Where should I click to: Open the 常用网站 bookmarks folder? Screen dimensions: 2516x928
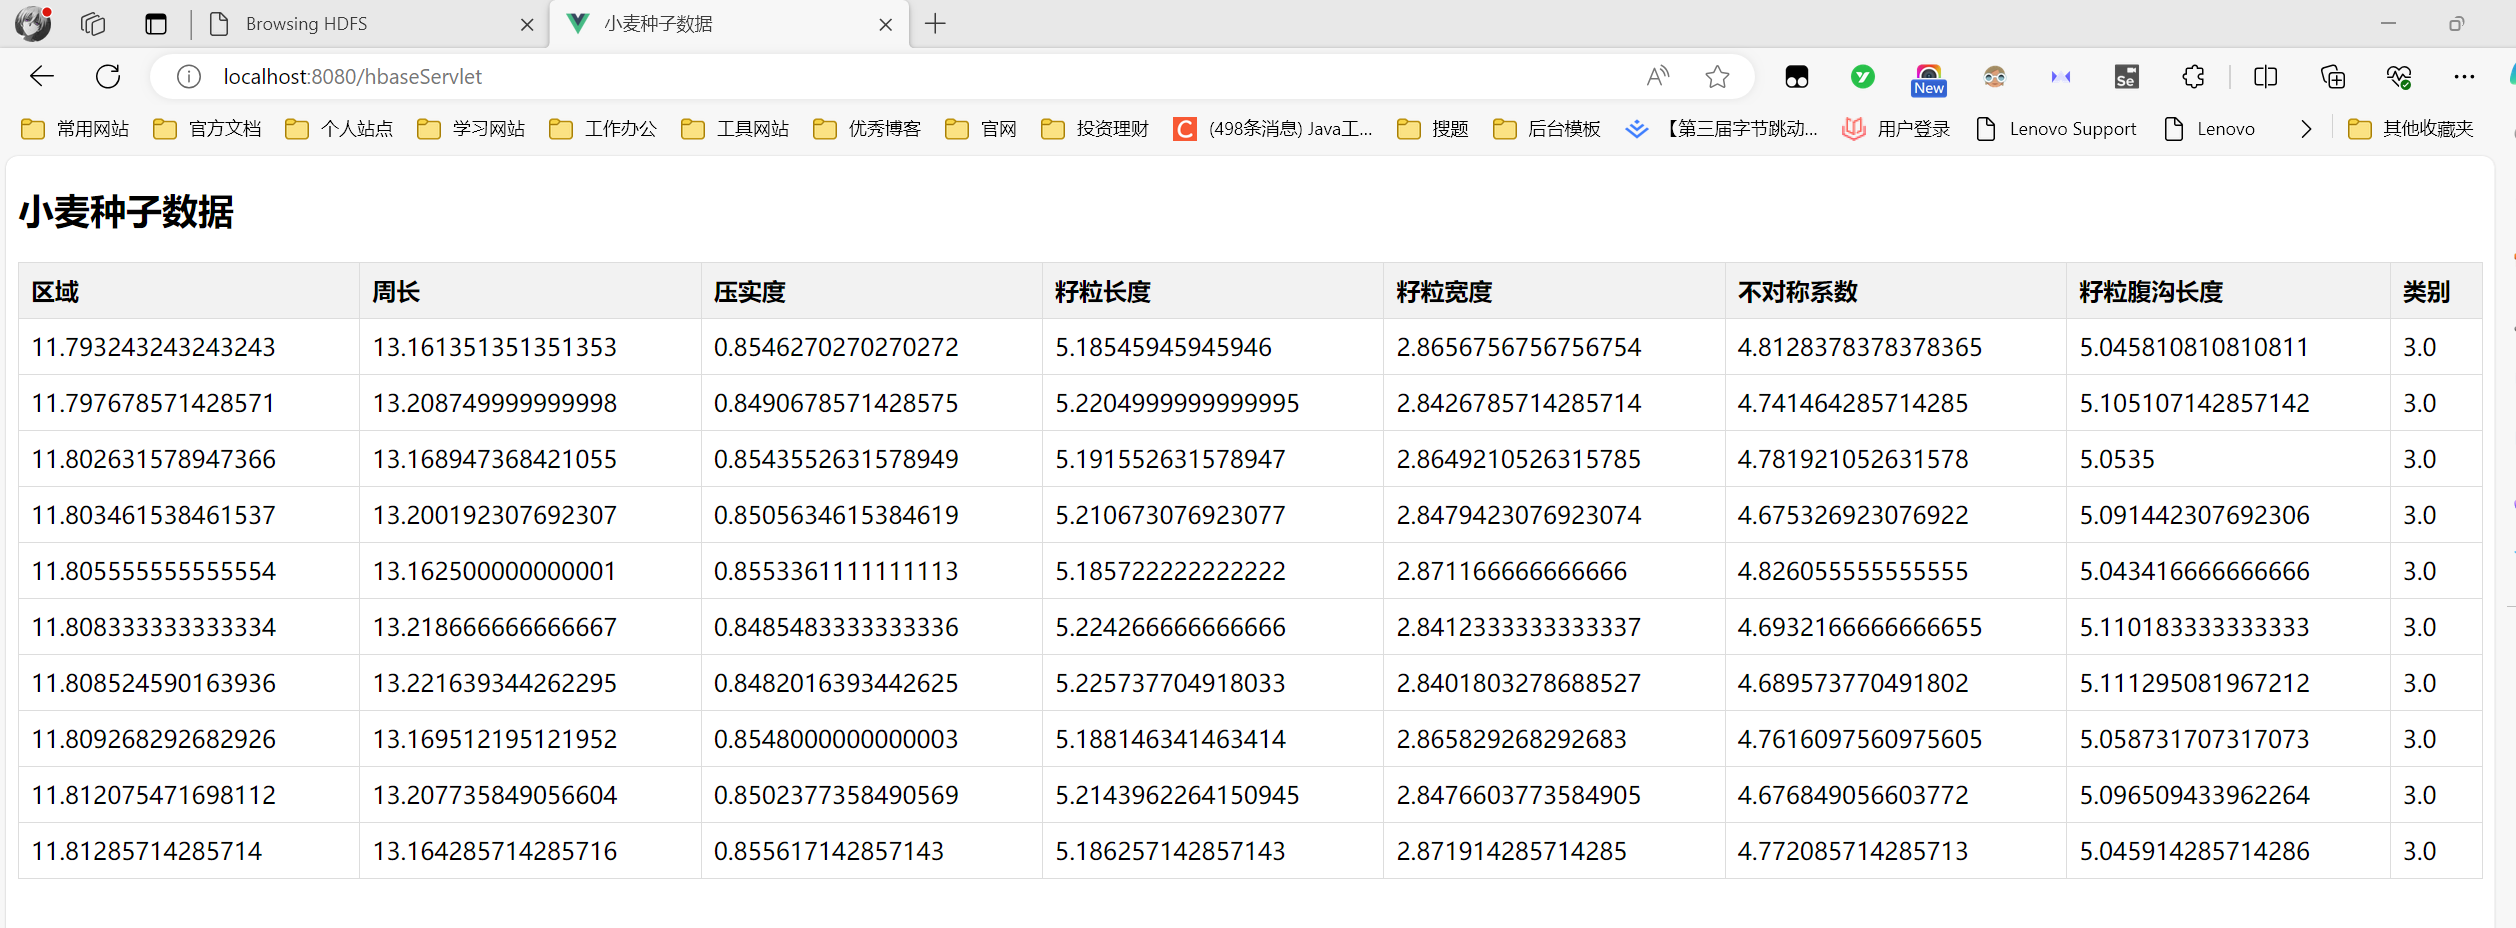click(75, 128)
